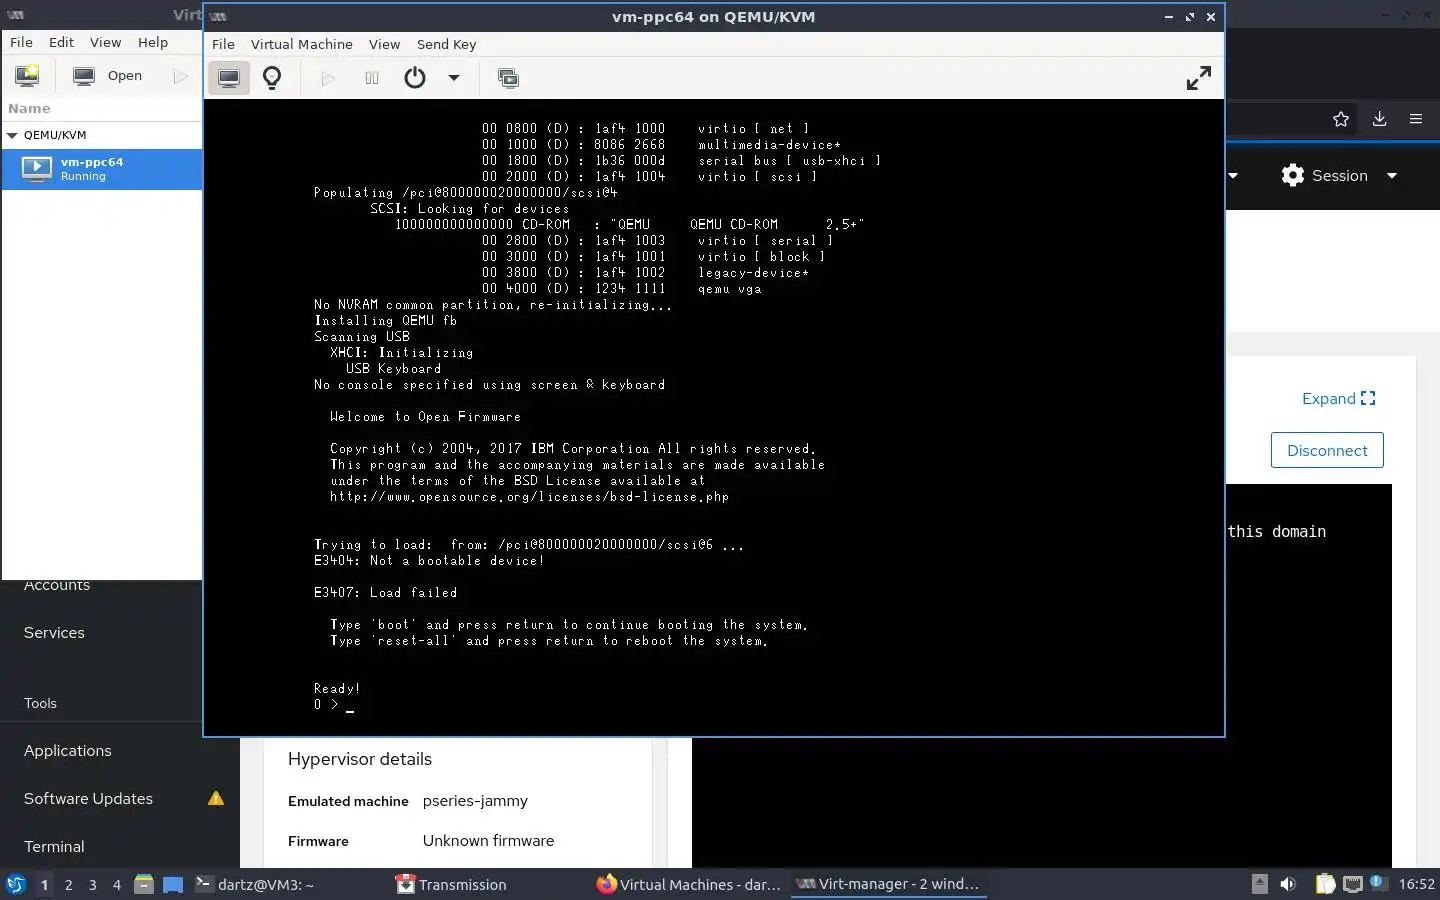Switch to workspace 3
This screenshot has height=900, width=1440.
click(93, 885)
